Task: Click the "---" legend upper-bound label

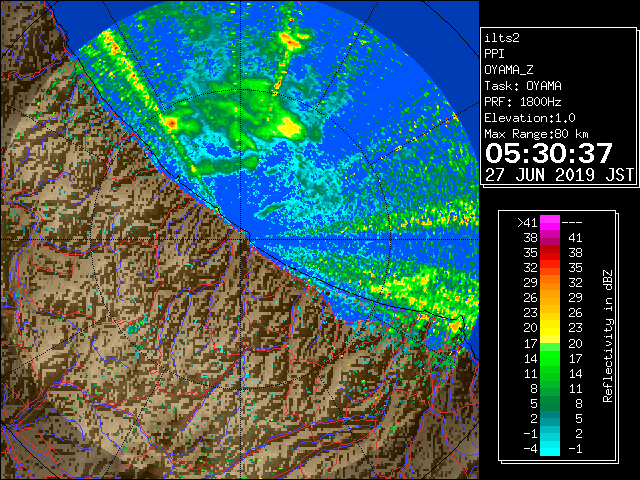Action: [x=572, y=222]
